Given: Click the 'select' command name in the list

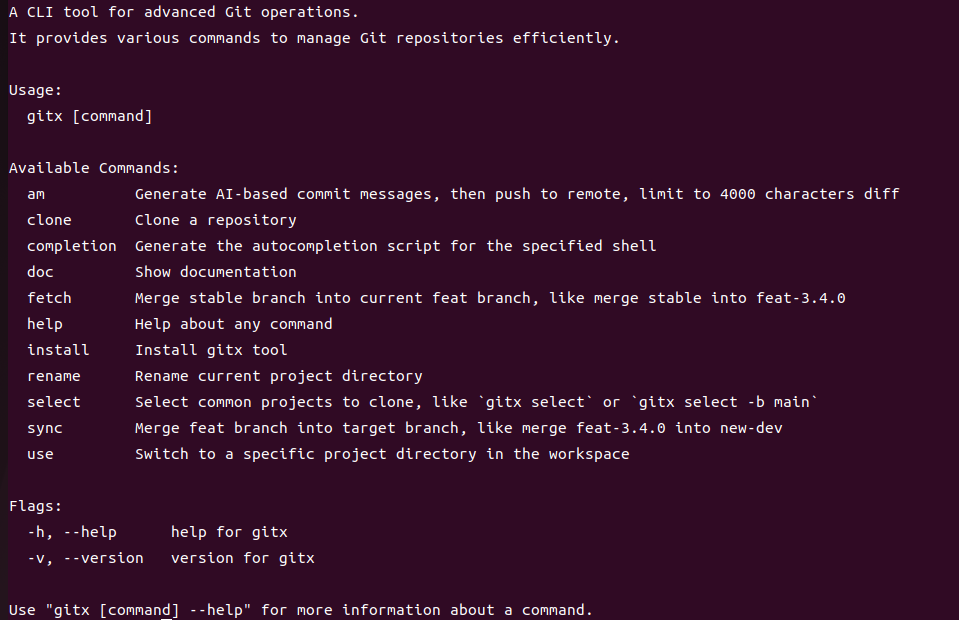Looking at the screenshot, I should (x=54, y=402).
